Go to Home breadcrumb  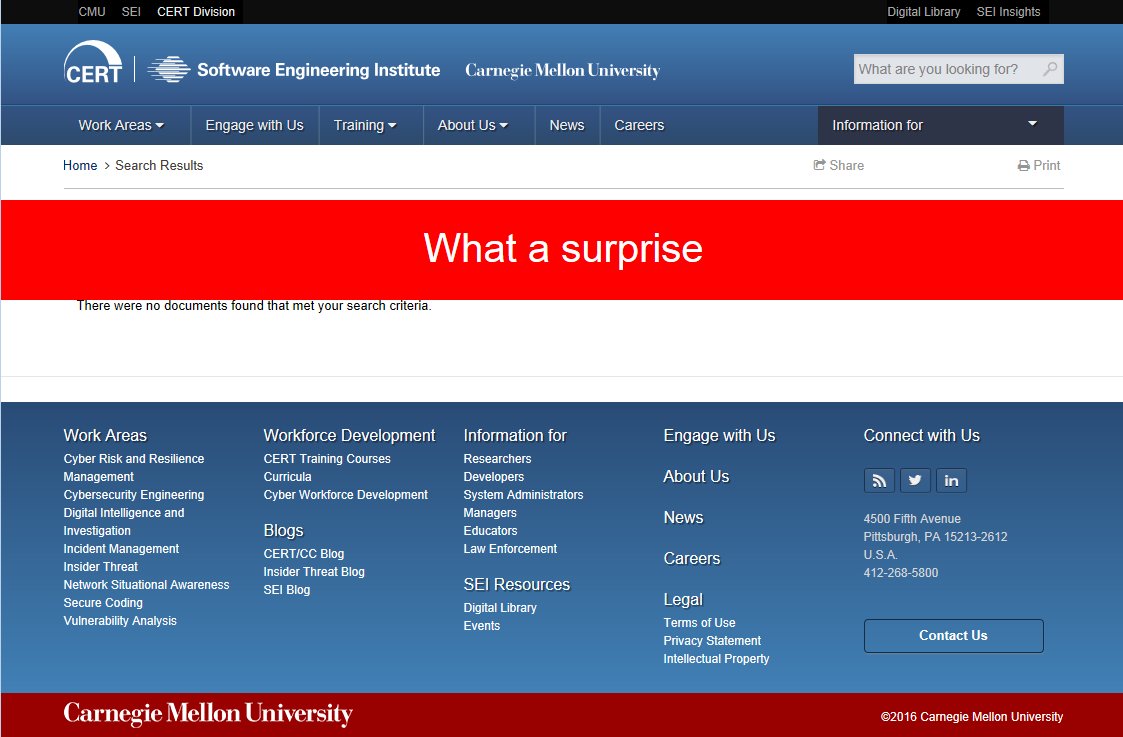pyautogui.click(x=79, y=165)
